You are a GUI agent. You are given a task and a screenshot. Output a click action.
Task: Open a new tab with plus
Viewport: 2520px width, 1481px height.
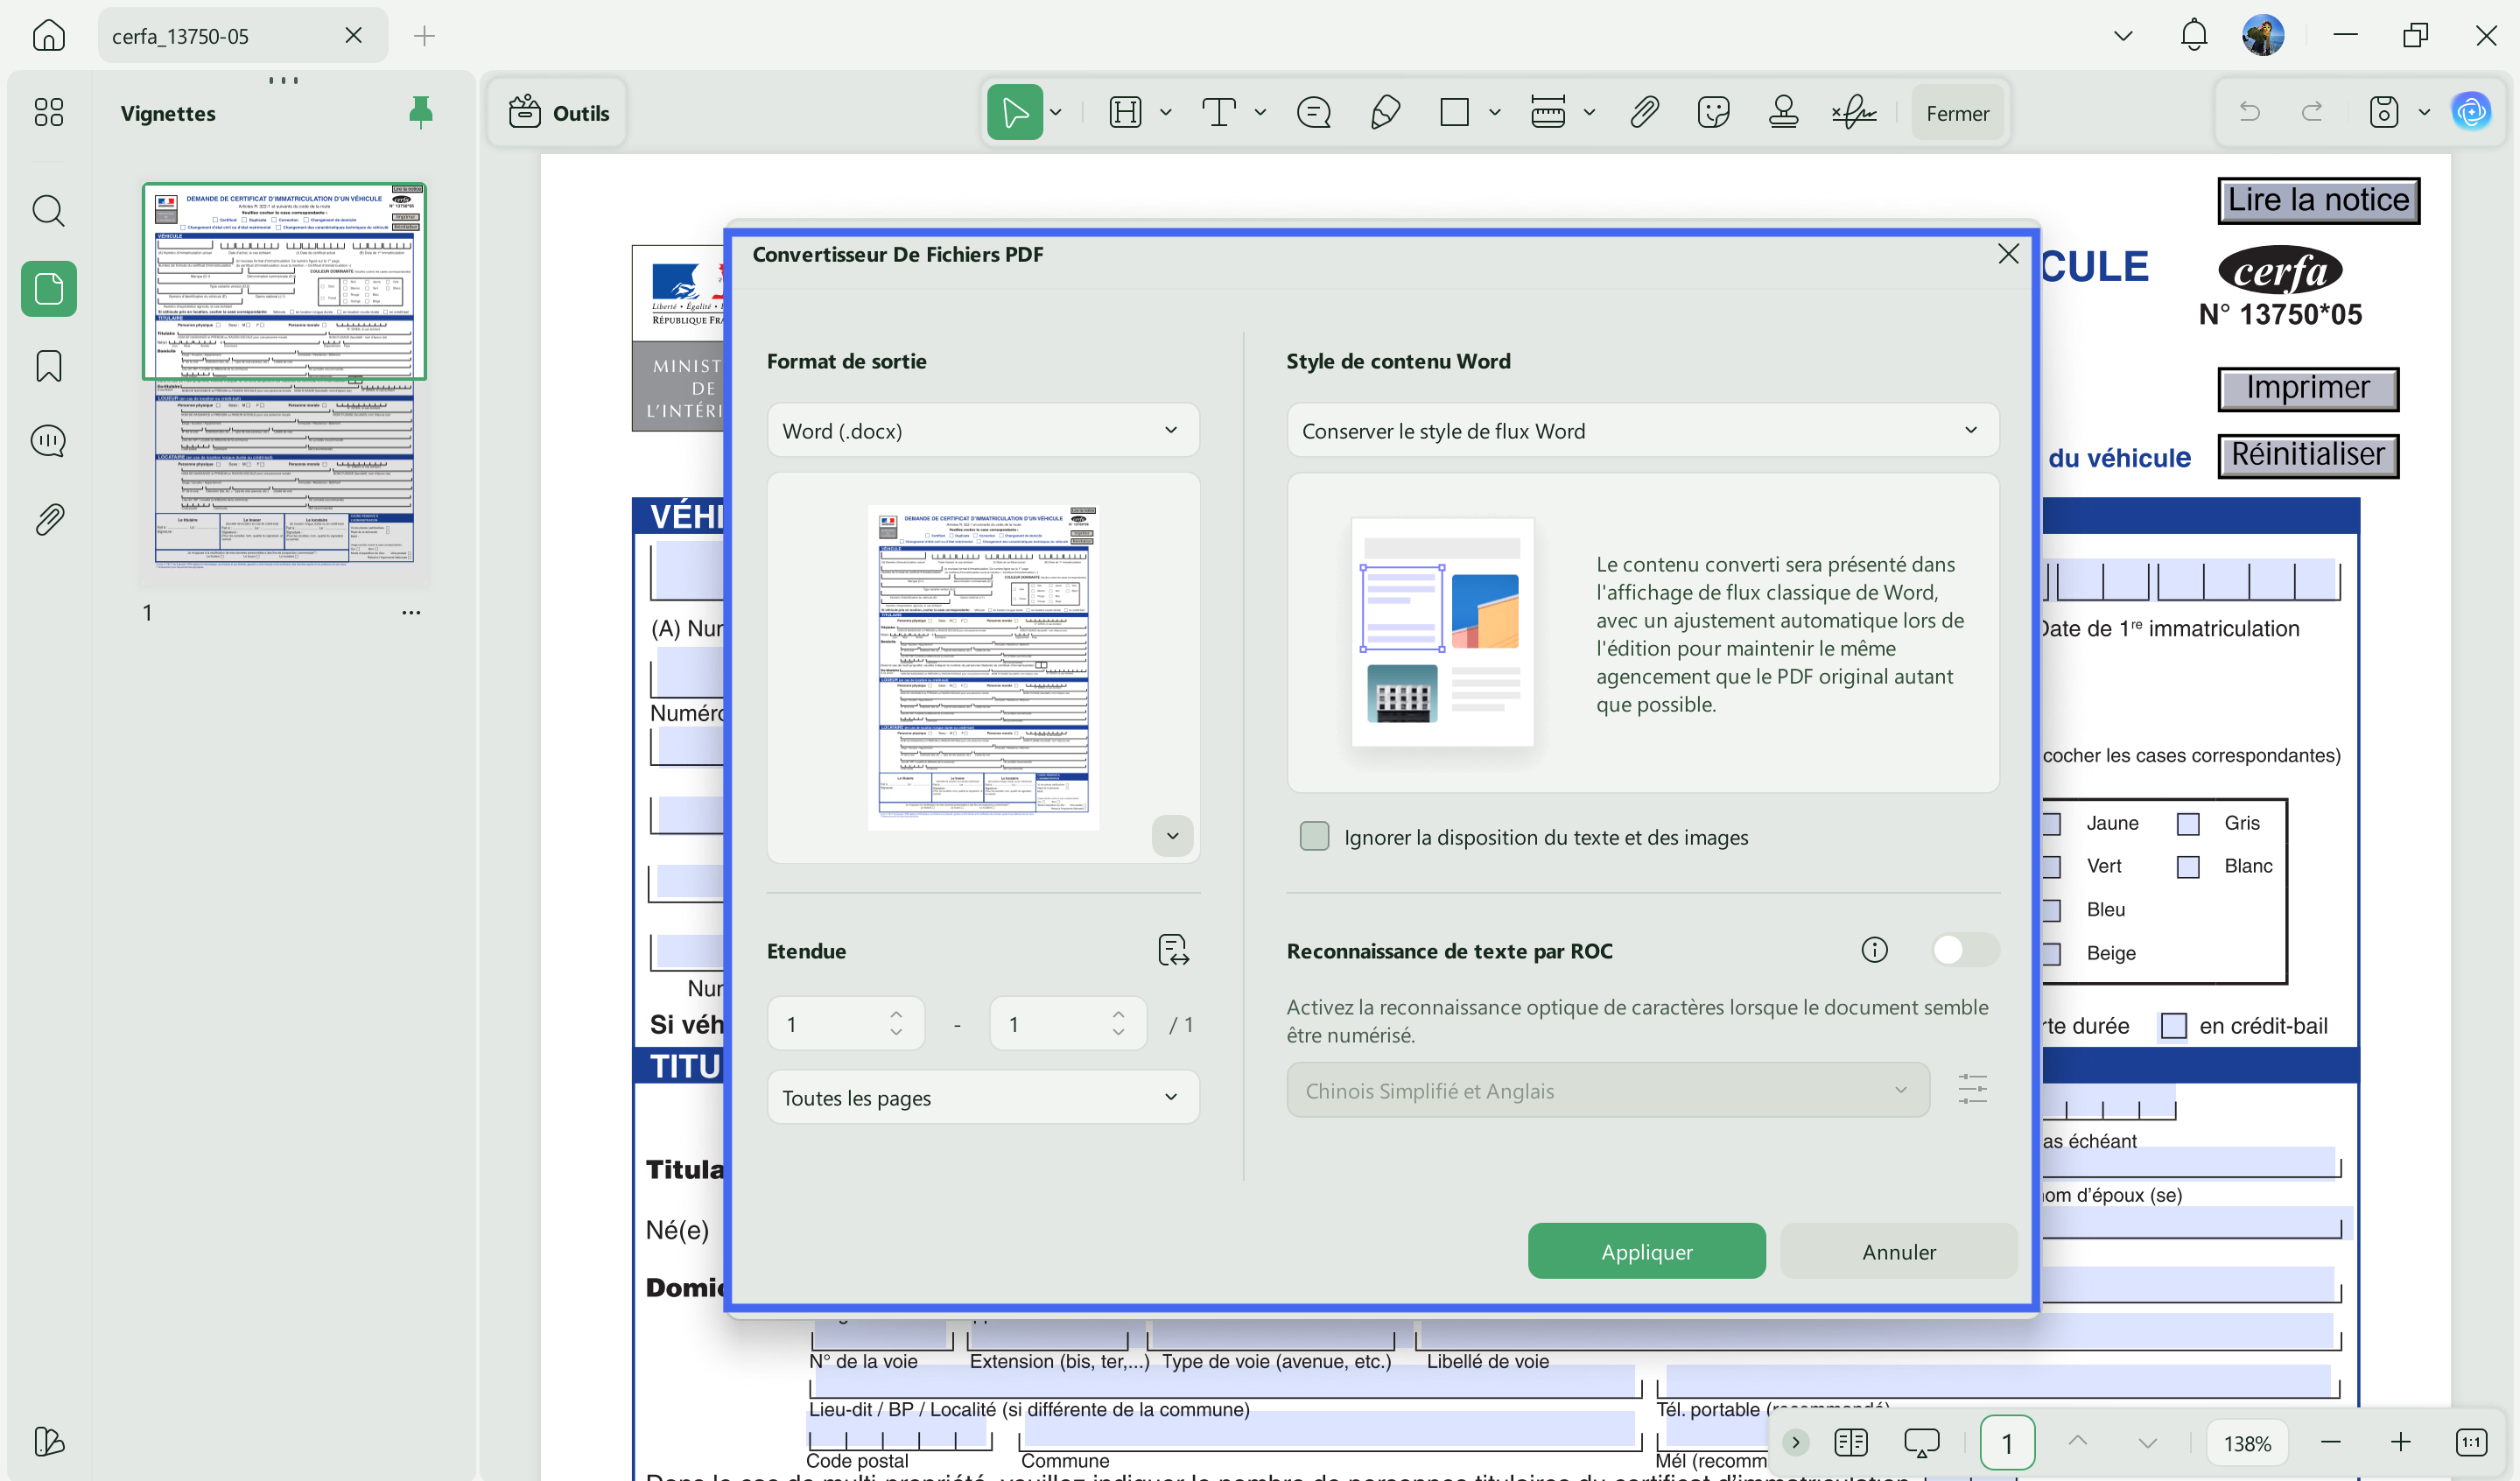pos(424,36)
